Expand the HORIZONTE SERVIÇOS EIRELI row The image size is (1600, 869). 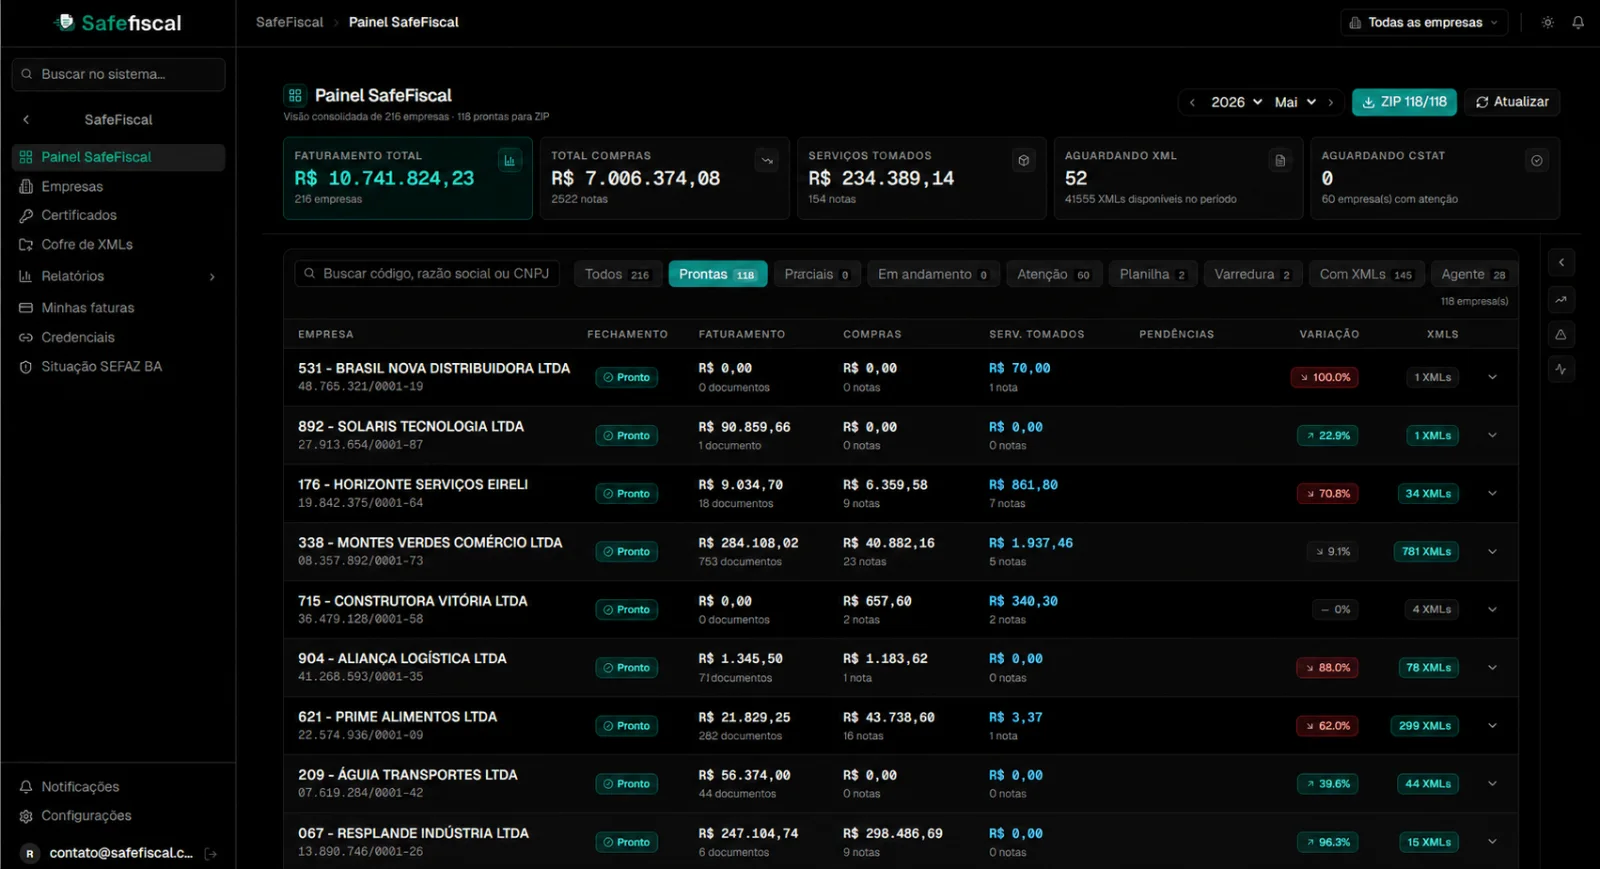click(1492, 493)
